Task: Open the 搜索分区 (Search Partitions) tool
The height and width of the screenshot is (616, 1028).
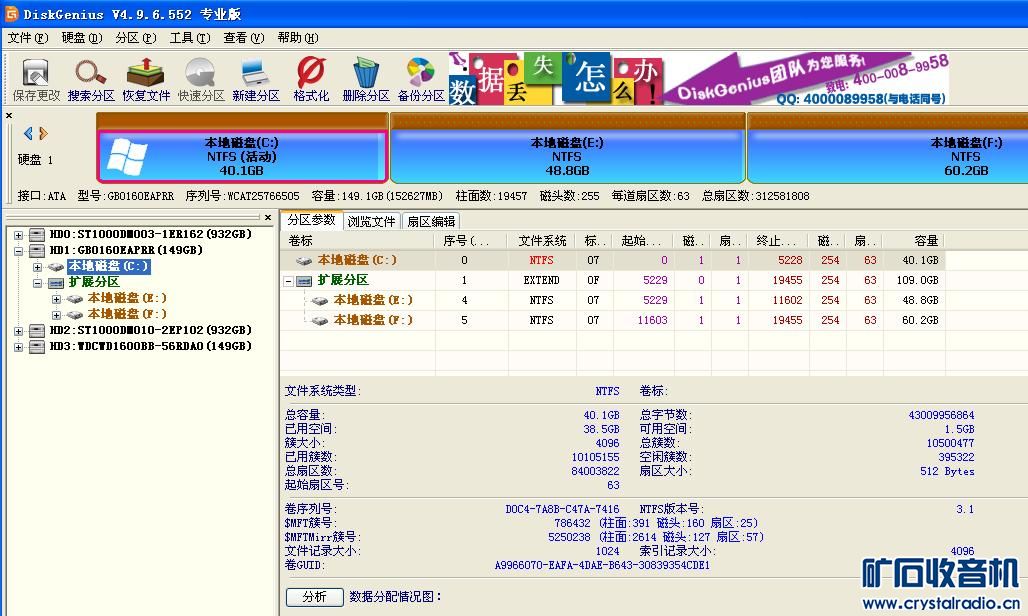Action: pyautogui.click(x=91, y=80)
